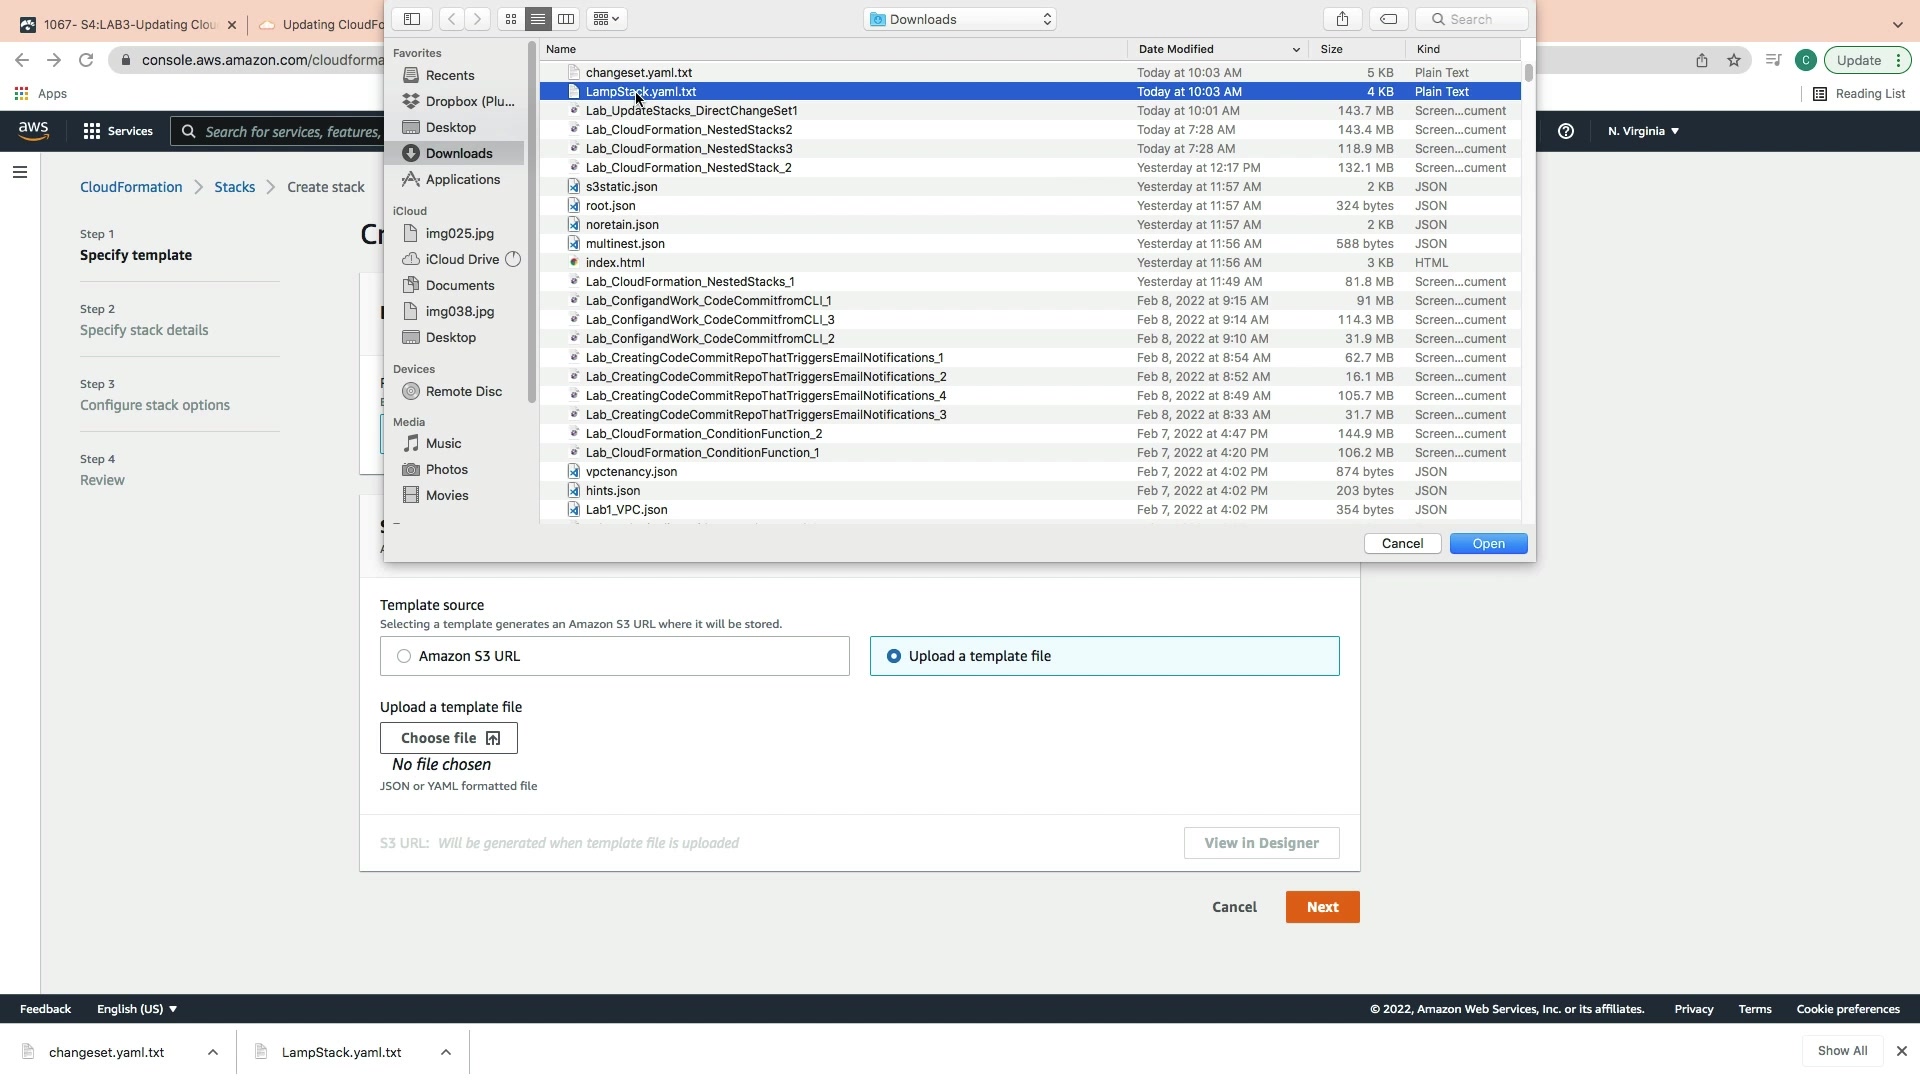Screen dimensions: 1920x1080
Task: Bookmark page with star icon
Action: pyautogui.click(x=1734, y=60)
